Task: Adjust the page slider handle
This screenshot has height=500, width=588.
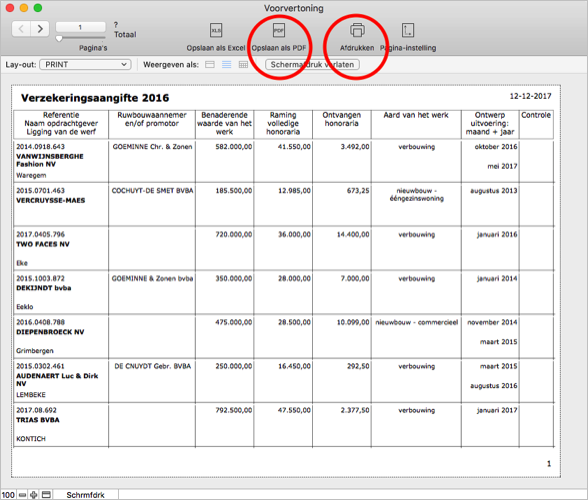Action: click(59, 38)
